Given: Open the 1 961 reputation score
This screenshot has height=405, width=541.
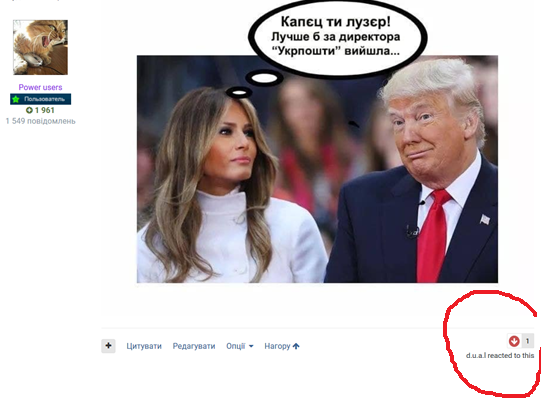Looking at the screenshot, I should click(45, 110).
